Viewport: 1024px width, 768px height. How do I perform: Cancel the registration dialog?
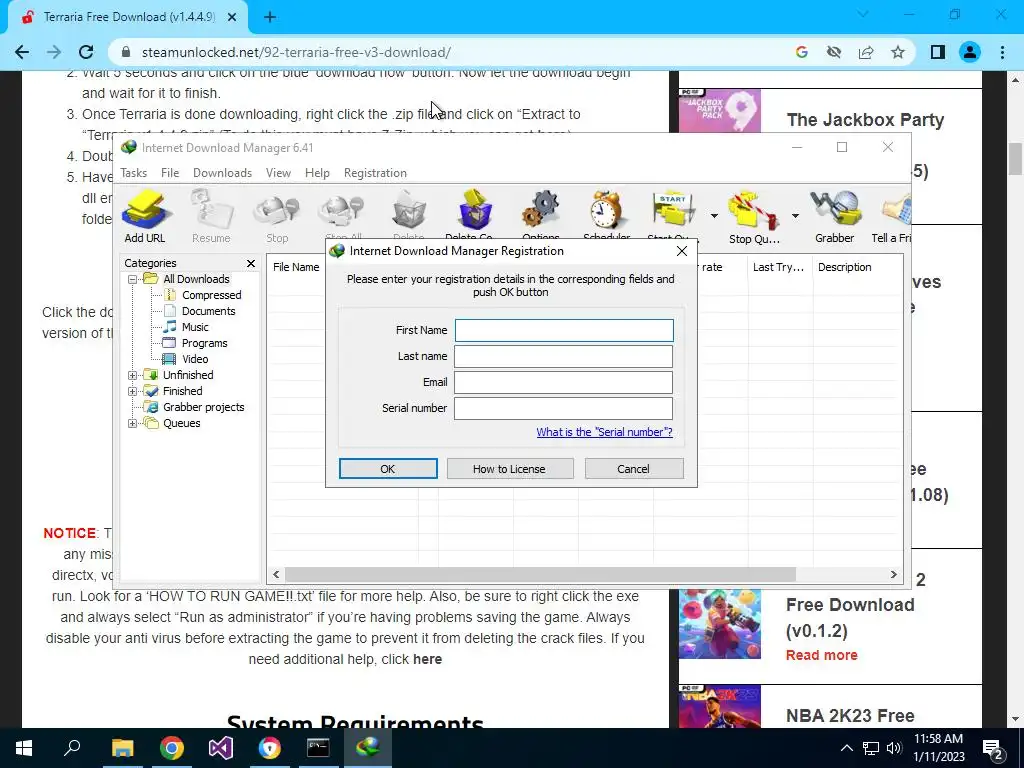(634, 469)
